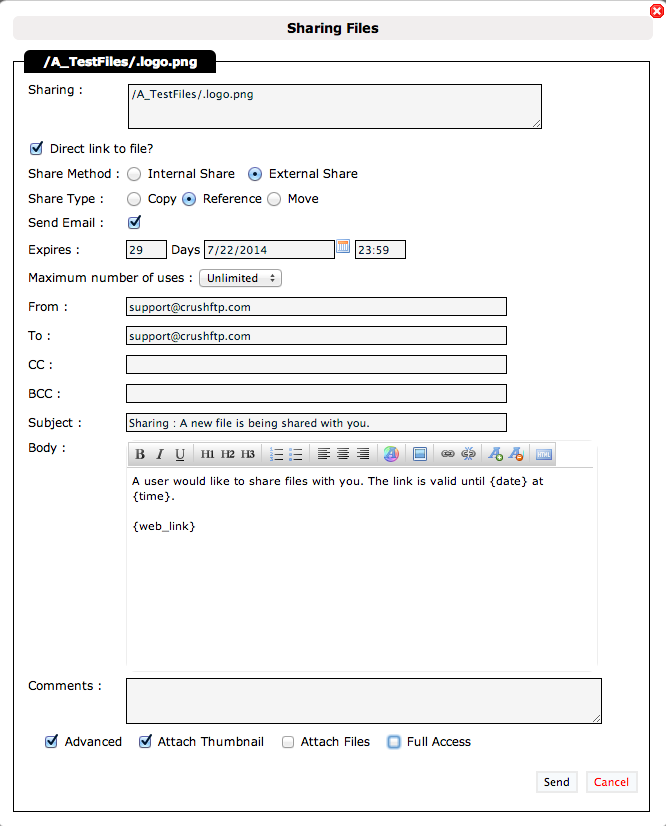Screen dimensions: 666x826
Task: Insert a bulleted list
Action: 296,454
